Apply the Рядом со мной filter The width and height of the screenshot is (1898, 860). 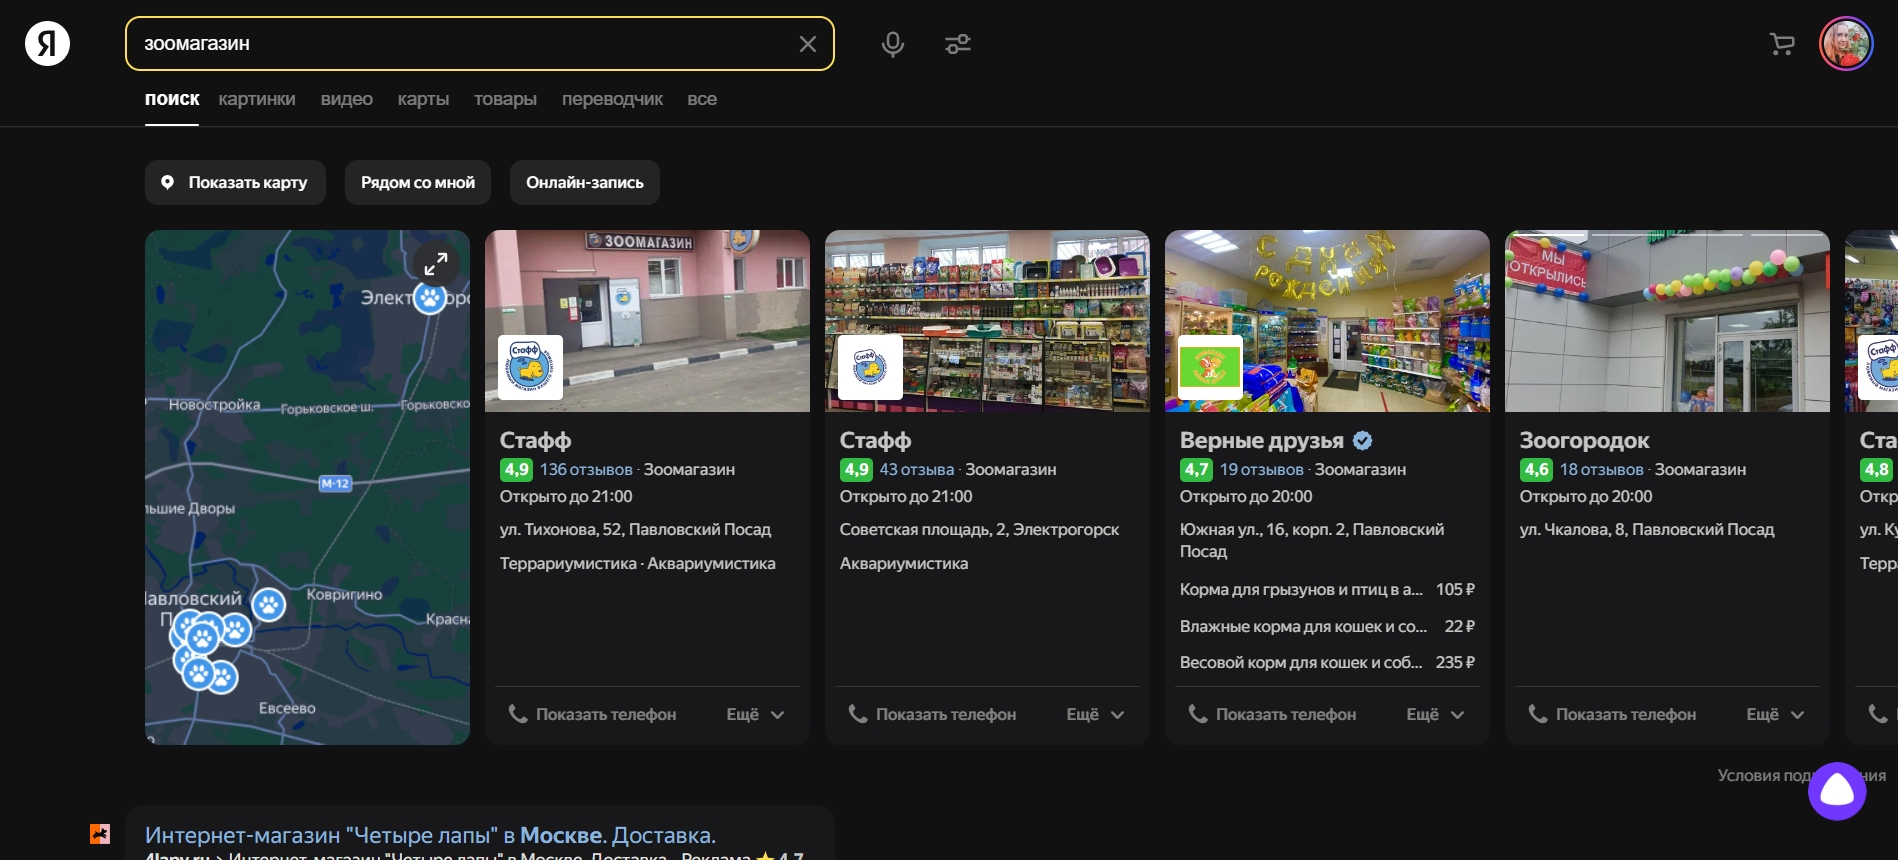pos(418,182)
